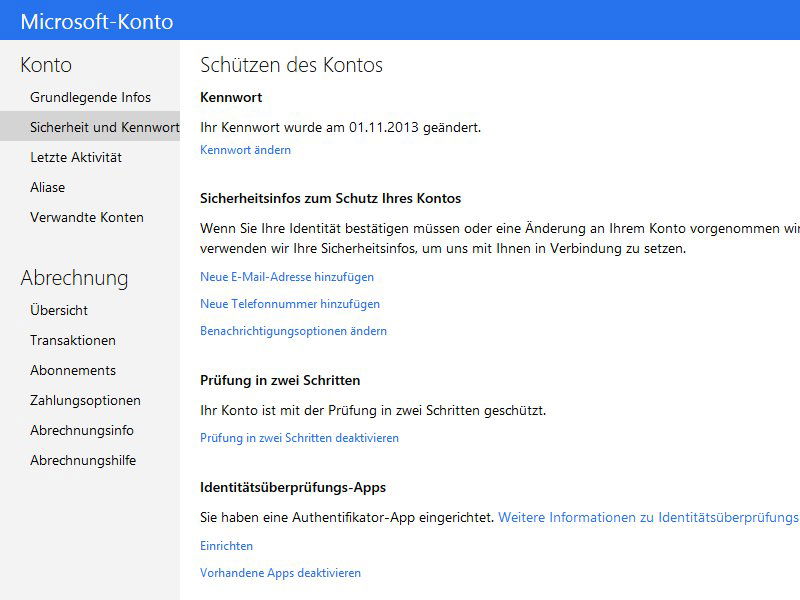Click the Kennwort section heading
The width and height of the screenshot is (800, 600).
click(231, 97)
